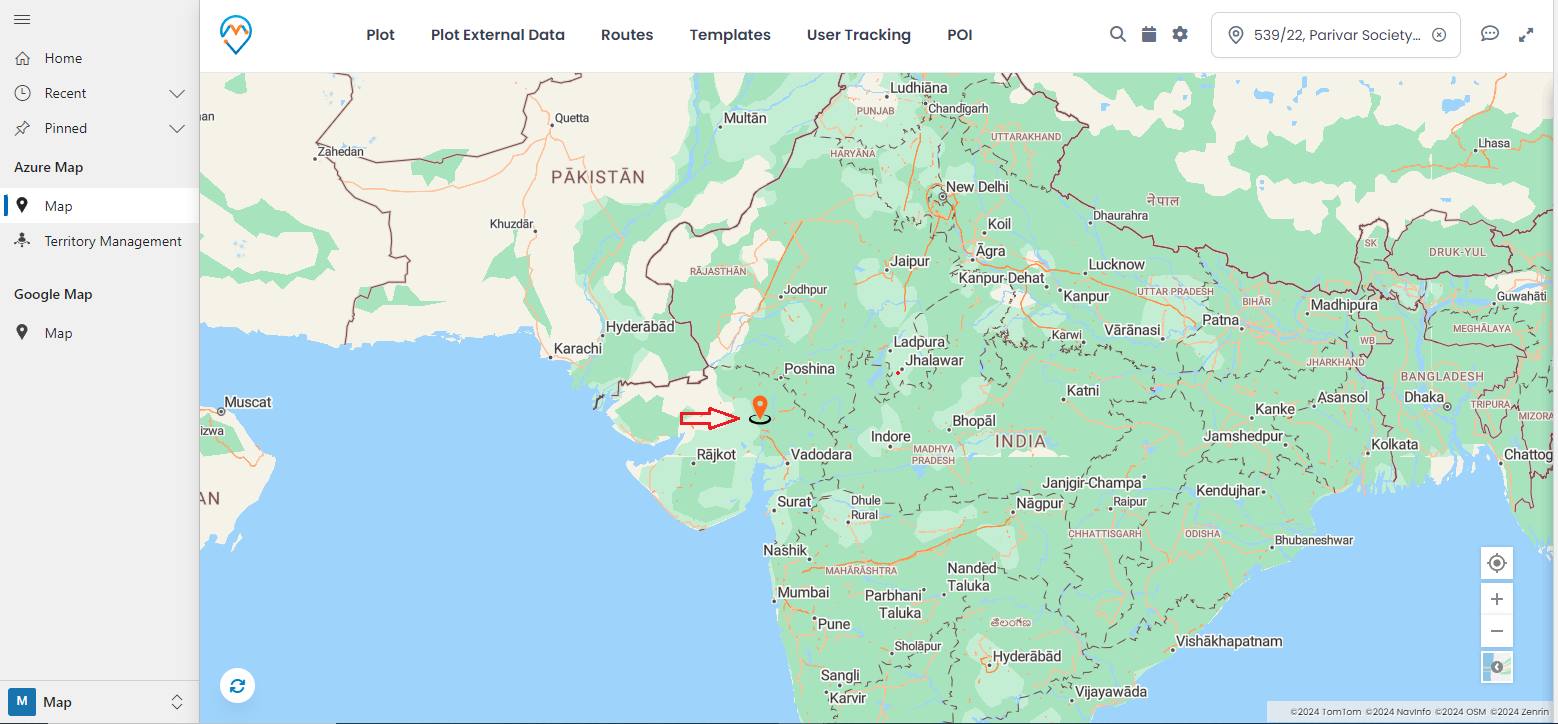
Task: Refresh the map data
Action: (x=237, y=686)
